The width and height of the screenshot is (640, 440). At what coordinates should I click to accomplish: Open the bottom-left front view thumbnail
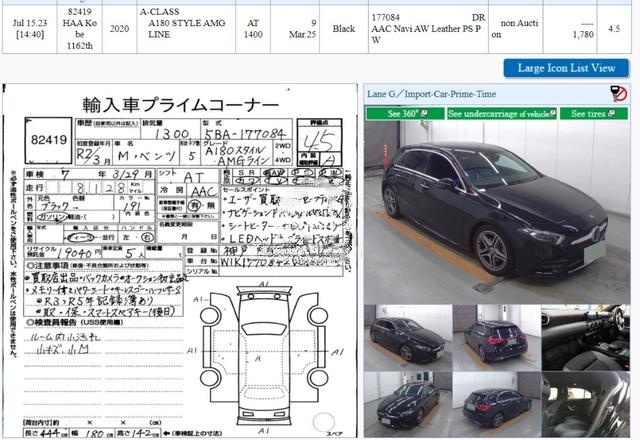pos(407,405)
